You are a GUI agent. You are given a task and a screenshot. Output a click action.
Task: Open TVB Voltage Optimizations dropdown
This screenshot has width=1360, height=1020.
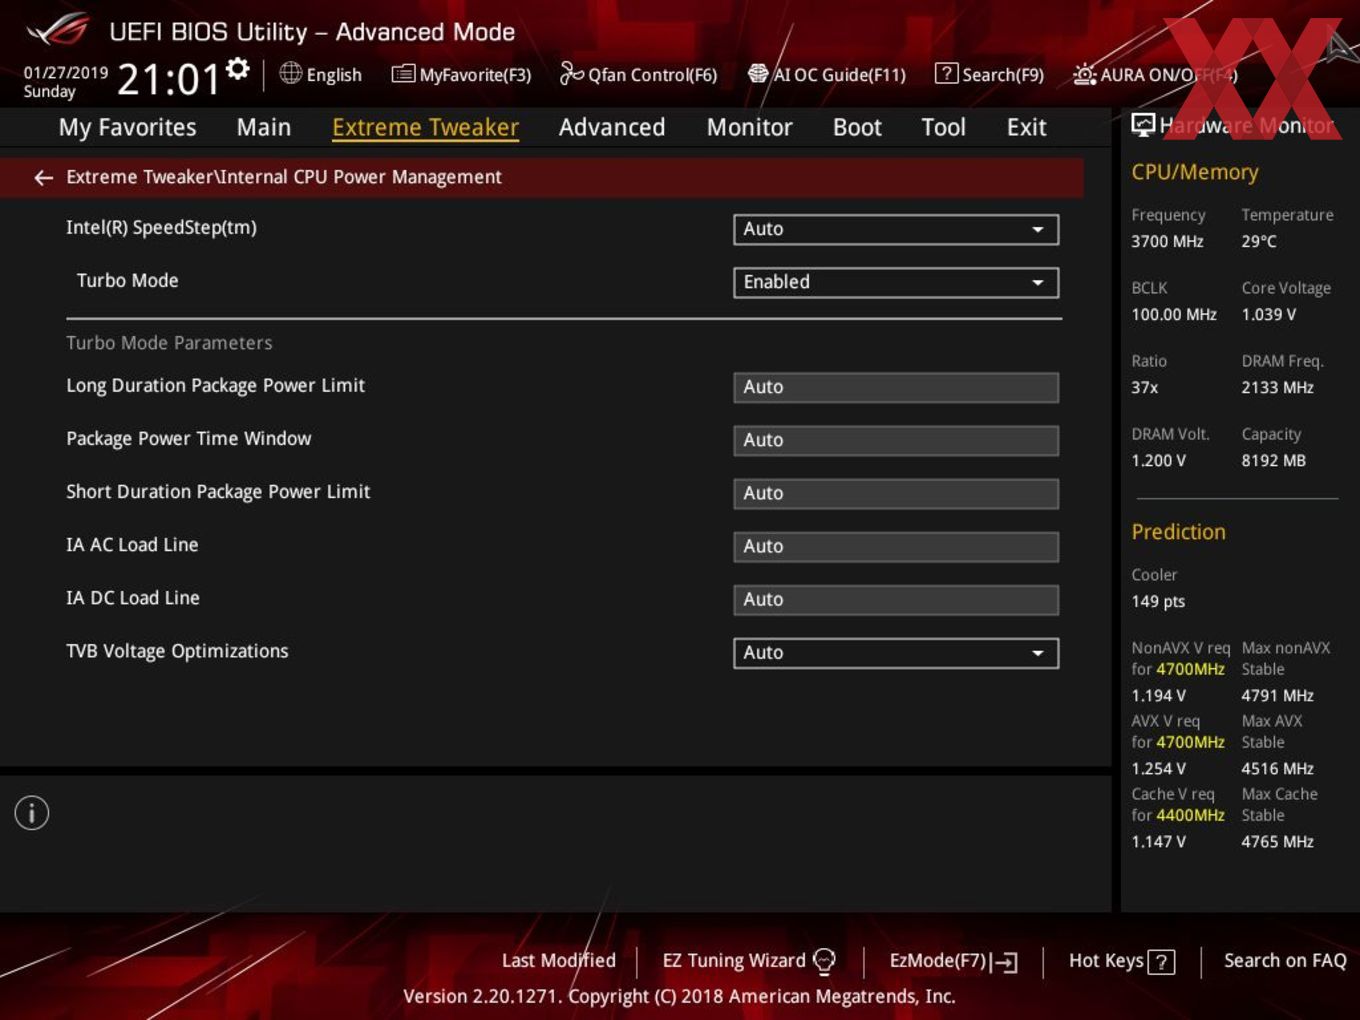(896, 653)
